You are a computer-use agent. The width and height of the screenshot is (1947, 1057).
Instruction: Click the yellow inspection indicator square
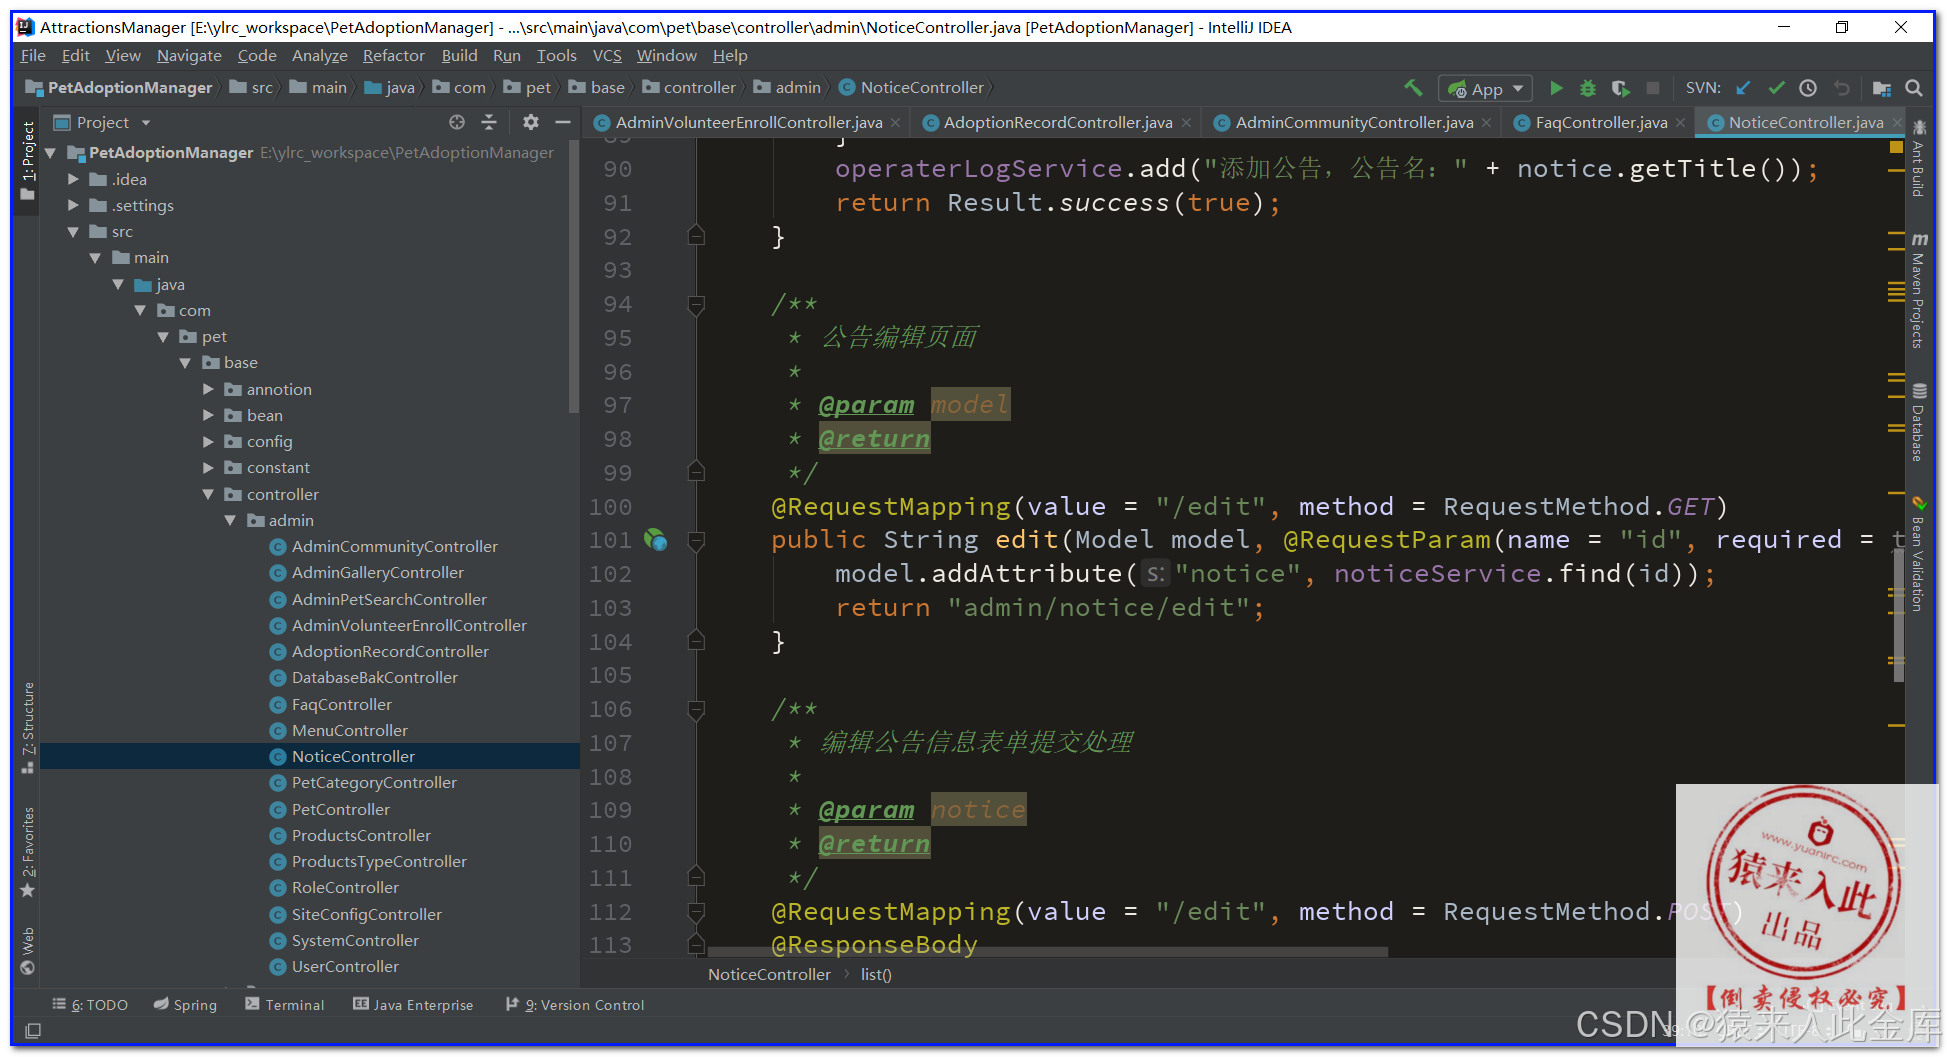[1896, 147]
